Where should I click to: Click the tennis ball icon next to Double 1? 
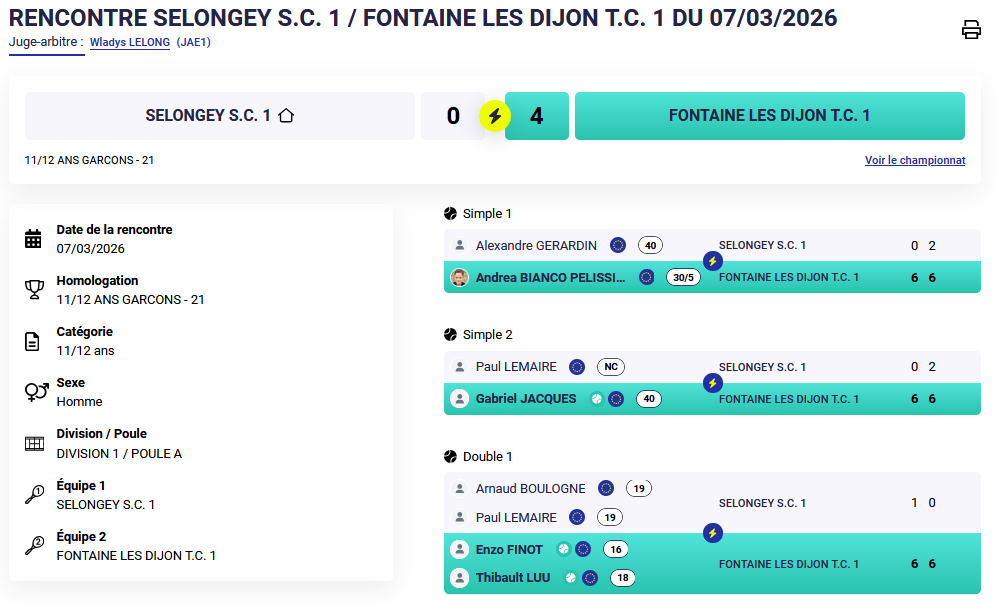pos(450,457)
